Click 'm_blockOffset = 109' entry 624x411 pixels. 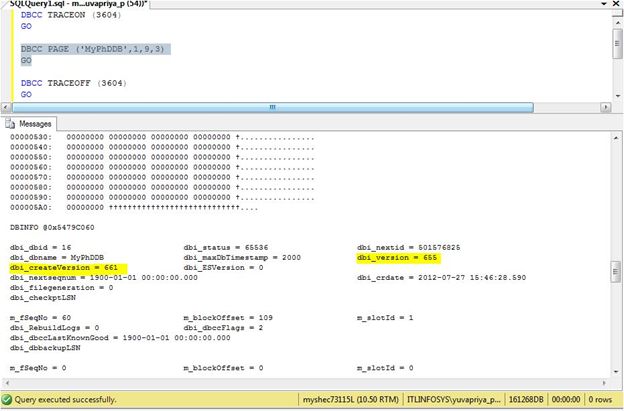(x=228, y=318)
